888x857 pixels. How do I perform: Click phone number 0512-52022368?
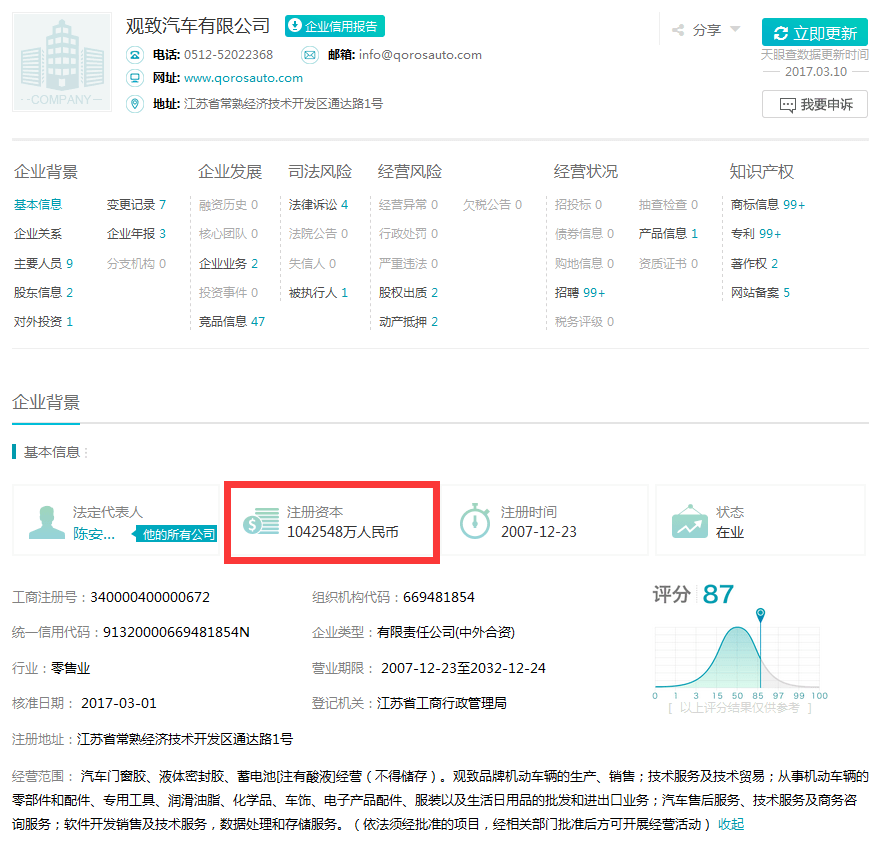point(228,55)
